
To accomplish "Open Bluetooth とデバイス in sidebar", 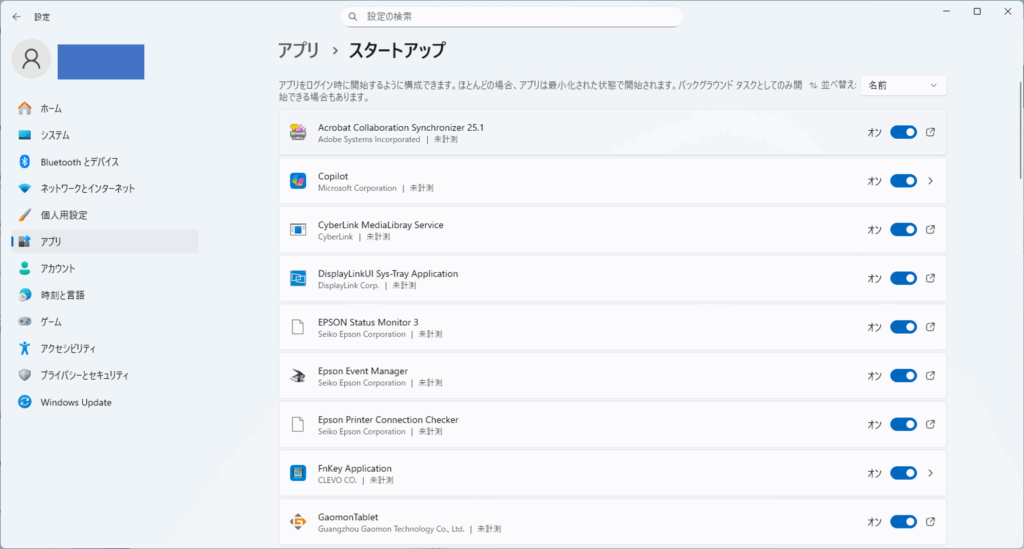I will pos(80,162).
